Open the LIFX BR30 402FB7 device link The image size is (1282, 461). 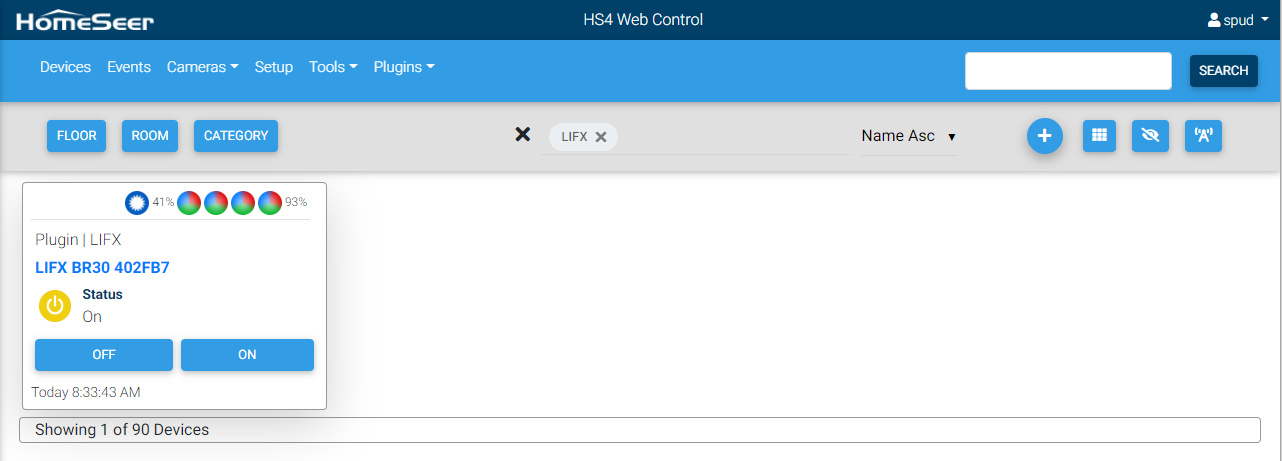tap(102, 267)
